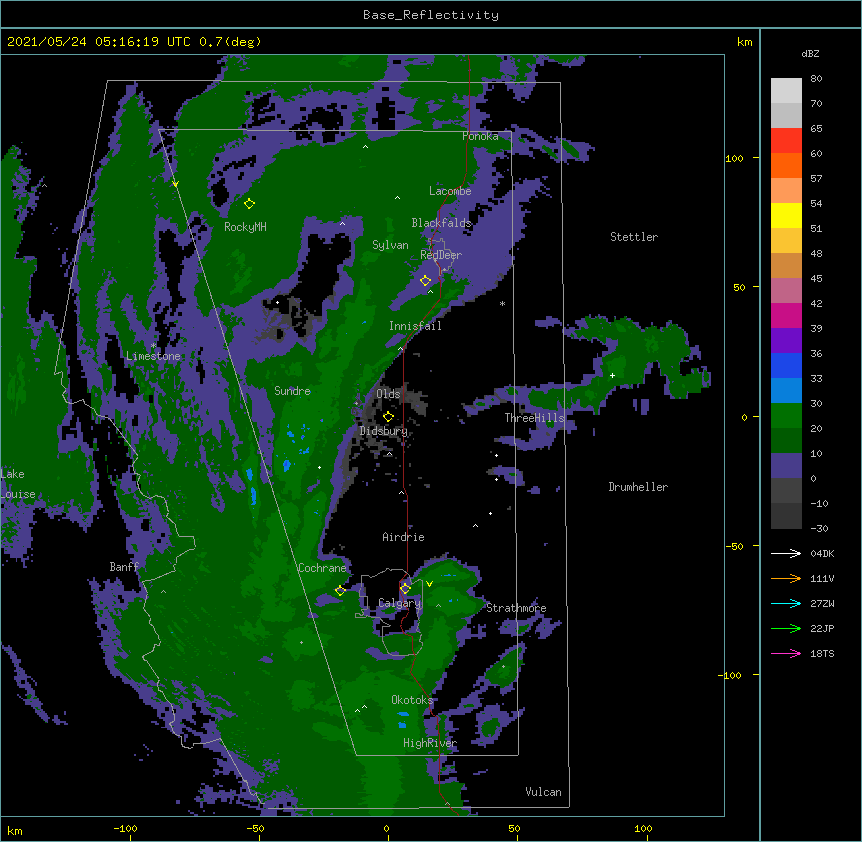Click the 04DK legend text

tap(822, 553)
